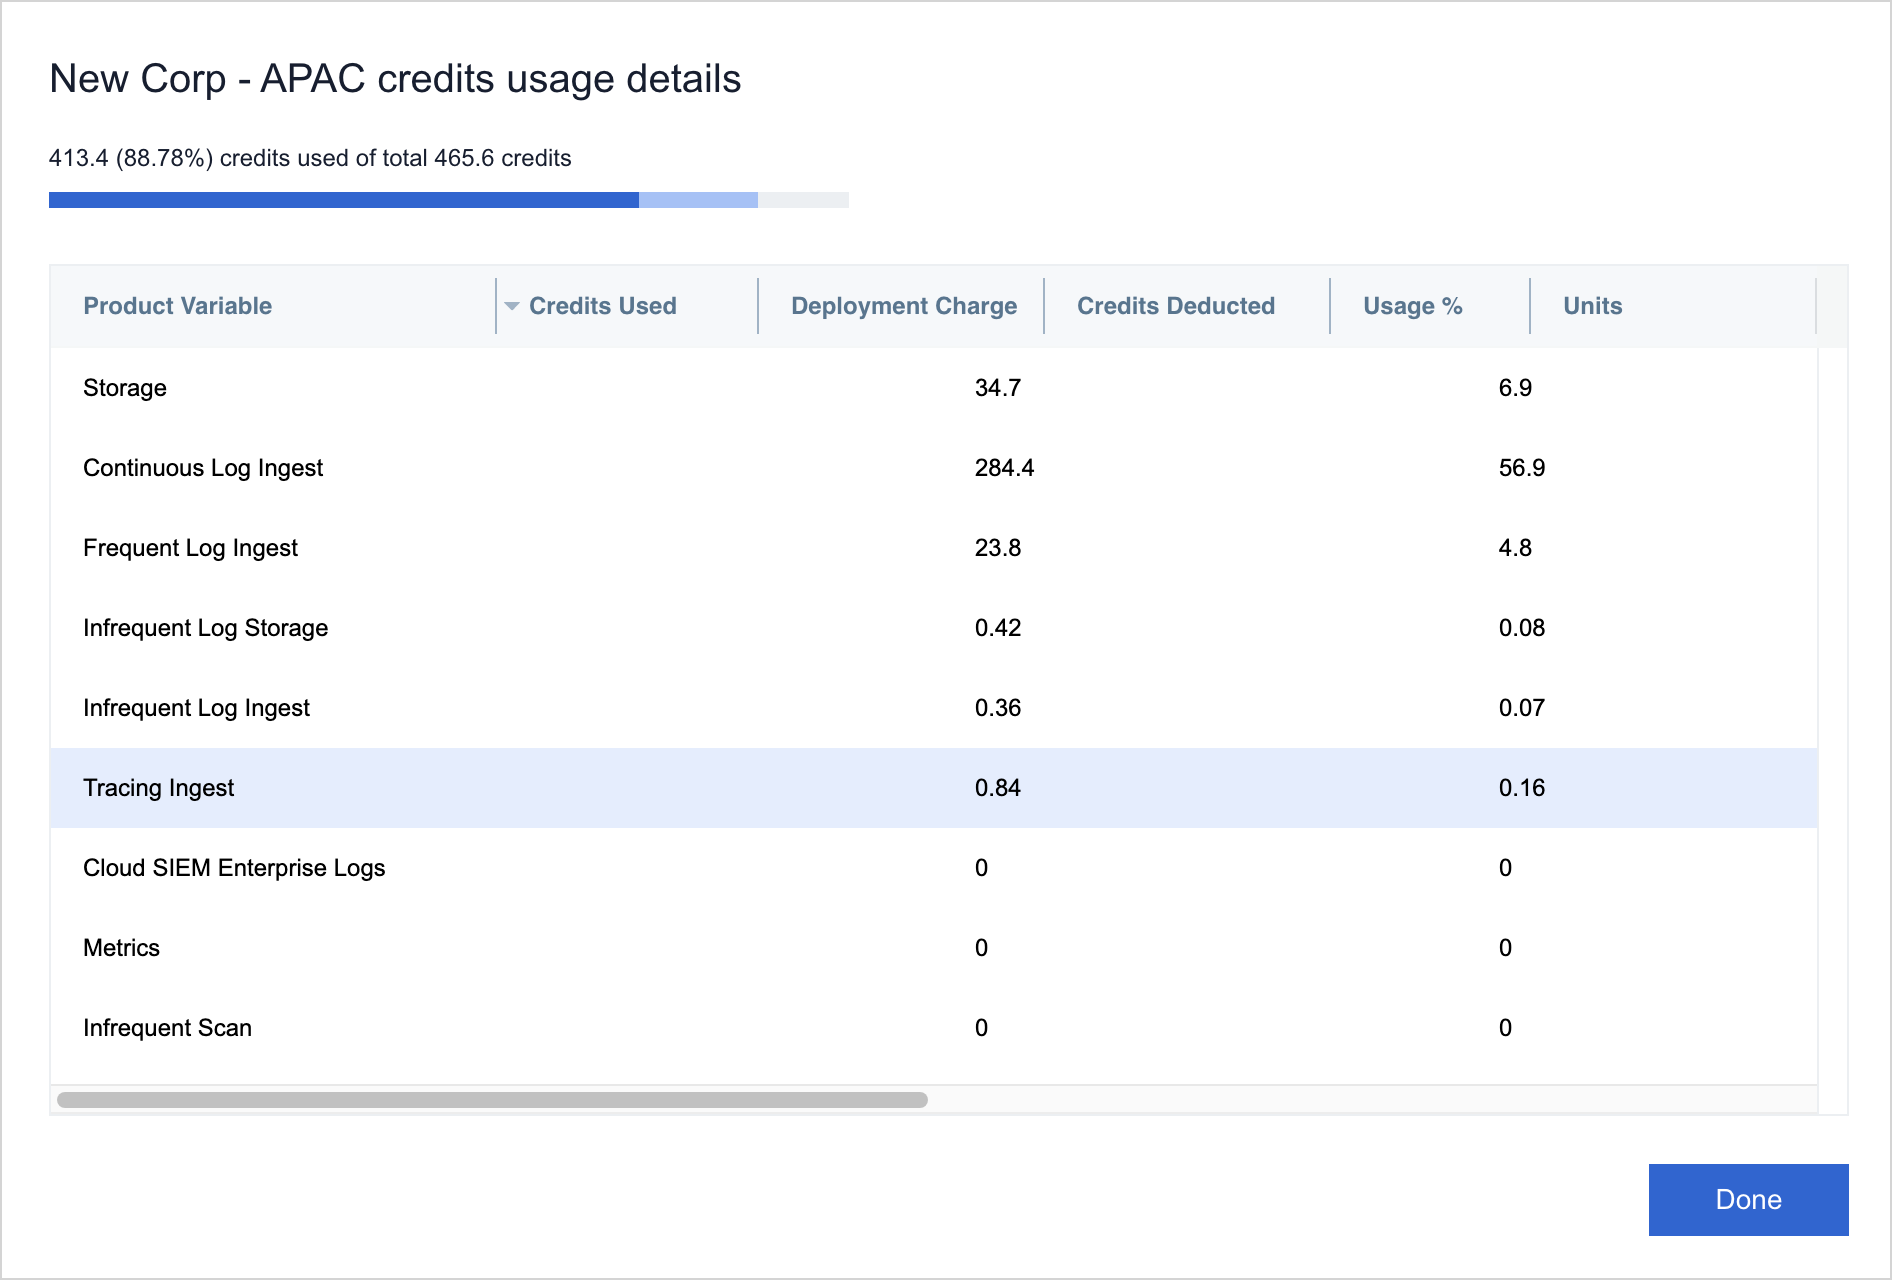The width and height of the screenshot is (1892, 1280).
Task: Sort by Product Variable column header
Action: pos(177,306)
